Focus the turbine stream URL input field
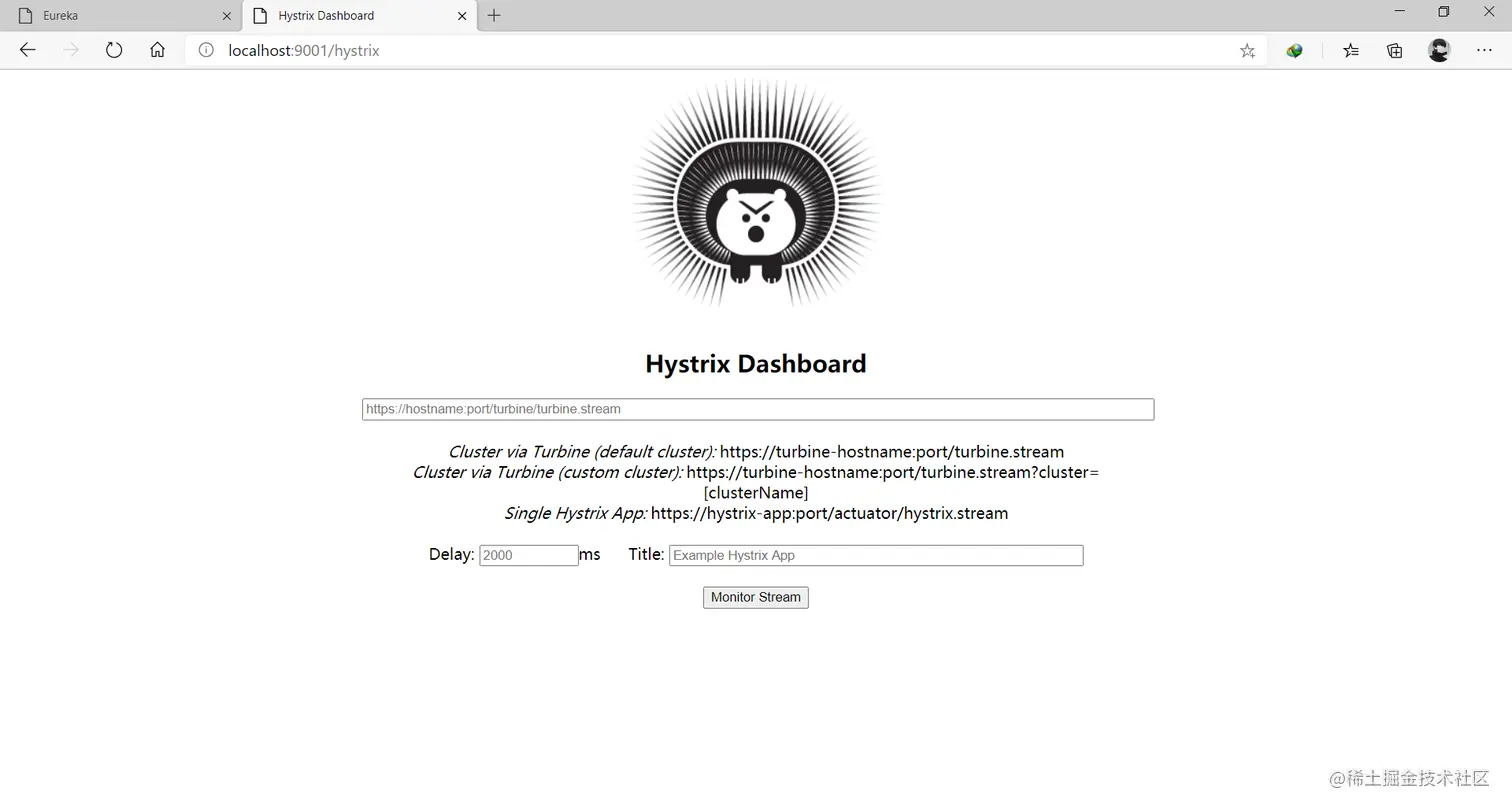This screenshot has height=811, width=1512. 758,409
